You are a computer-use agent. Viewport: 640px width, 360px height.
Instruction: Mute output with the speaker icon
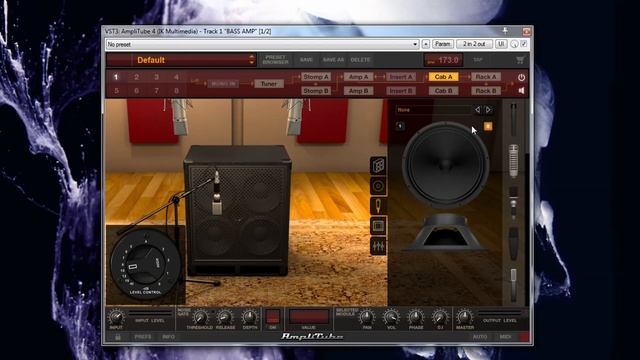point(521,91)
